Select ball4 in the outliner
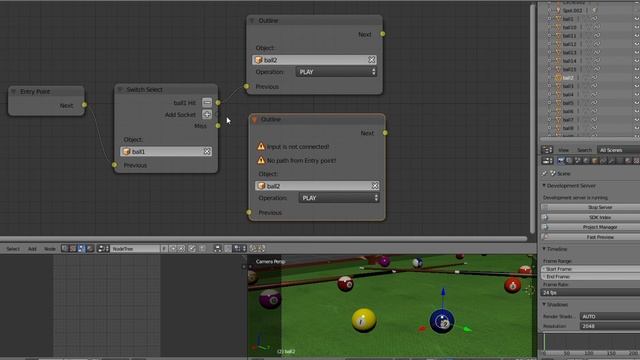This screenshot has width=640, height=360. tap(568, 95)
